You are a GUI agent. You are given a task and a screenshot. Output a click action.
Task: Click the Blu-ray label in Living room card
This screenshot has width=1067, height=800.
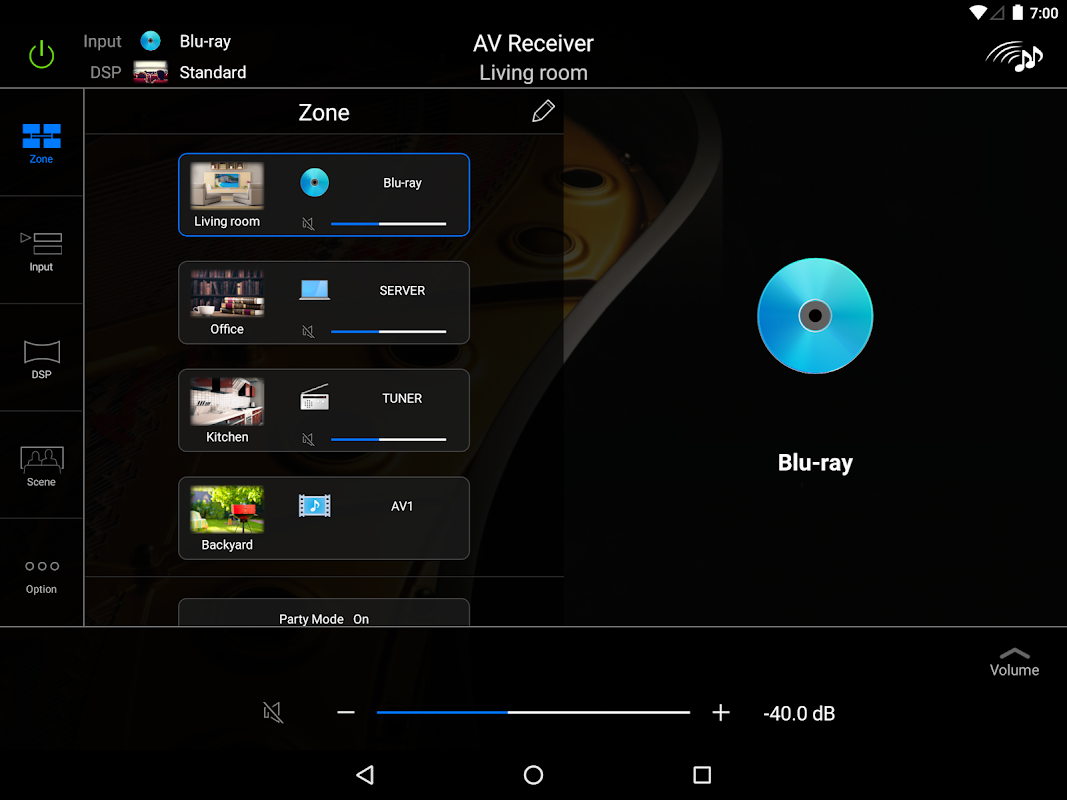[402, 182]
